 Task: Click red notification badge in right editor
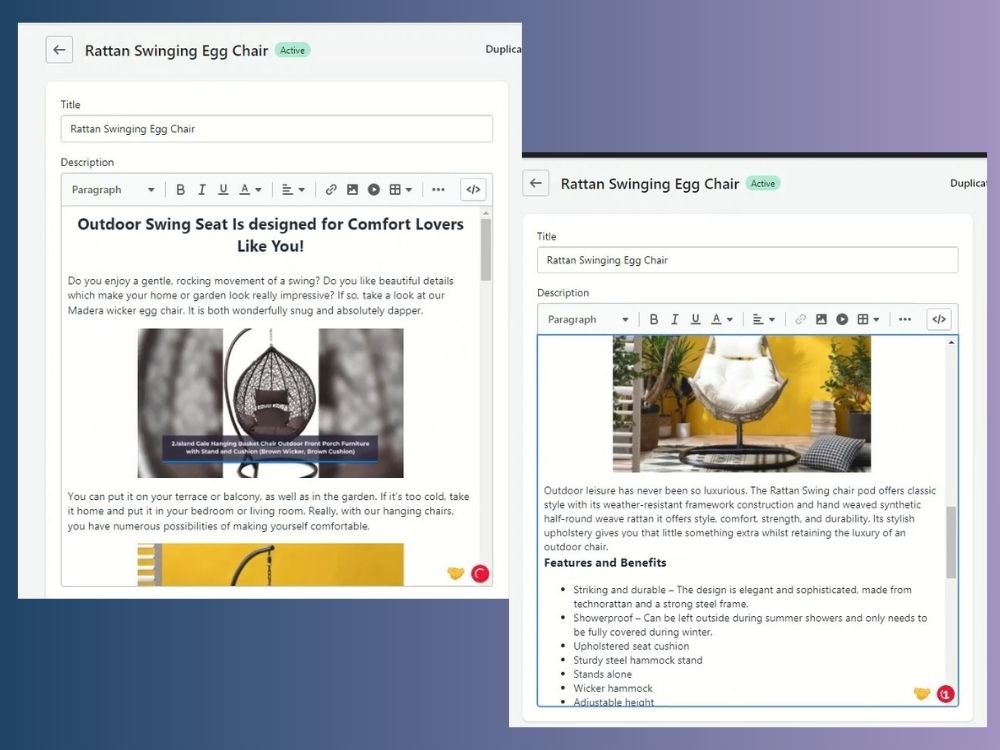[x=946, y=694]
